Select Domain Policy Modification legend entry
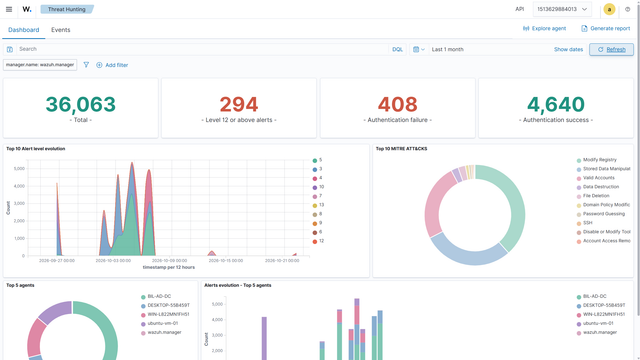This screenshot has width=640, height=360. tap(604, 205)
